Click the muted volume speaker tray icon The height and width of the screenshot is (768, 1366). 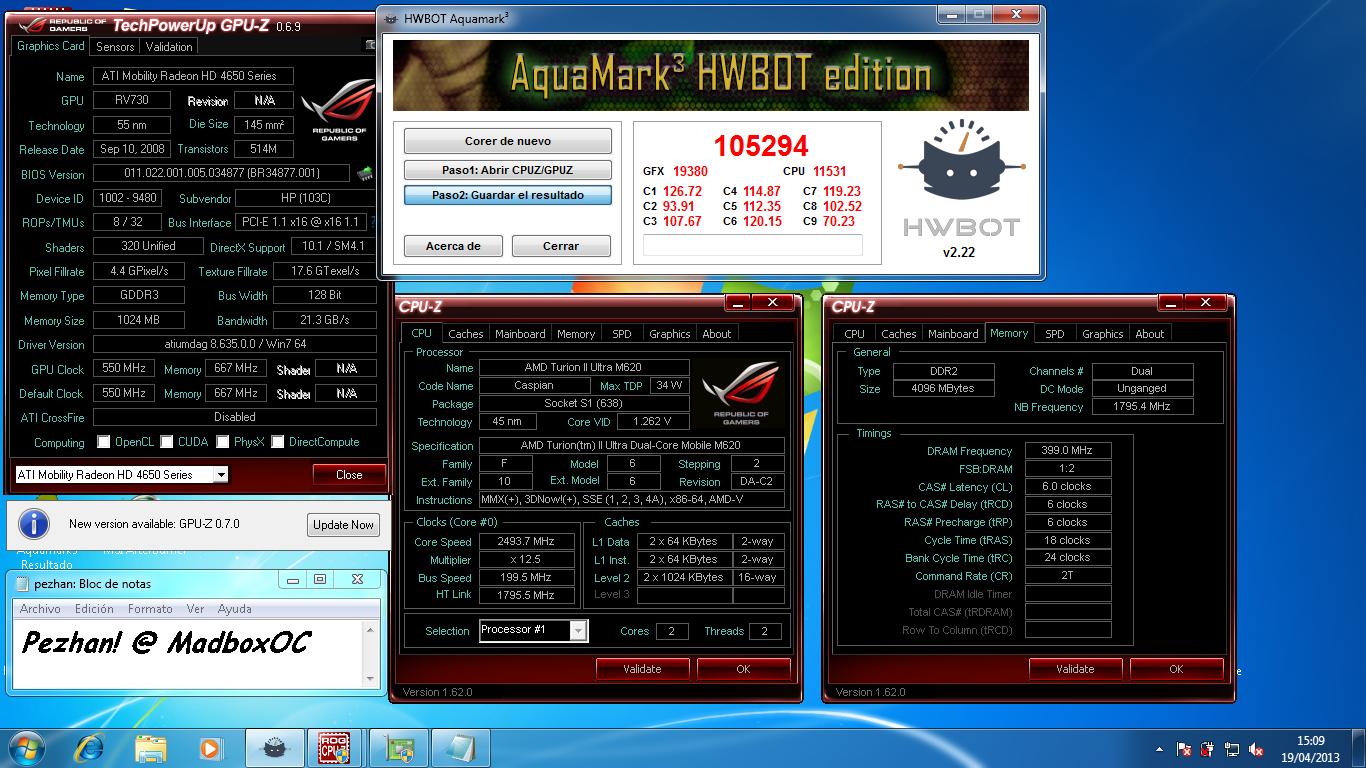(1256, 749)
